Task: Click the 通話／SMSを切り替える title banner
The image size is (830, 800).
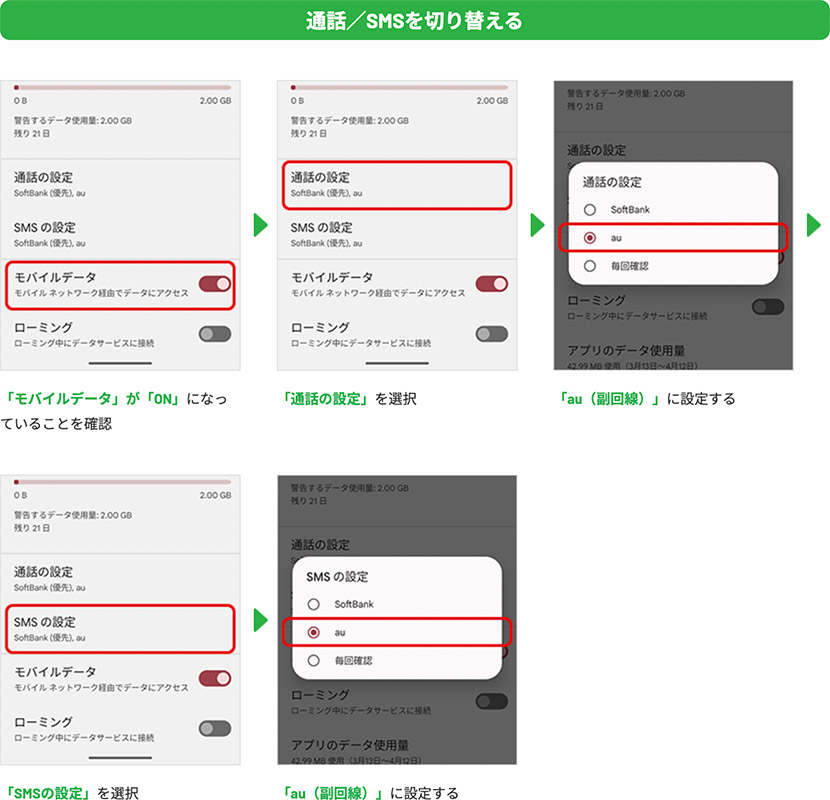Action: click(x=415, y=19)
